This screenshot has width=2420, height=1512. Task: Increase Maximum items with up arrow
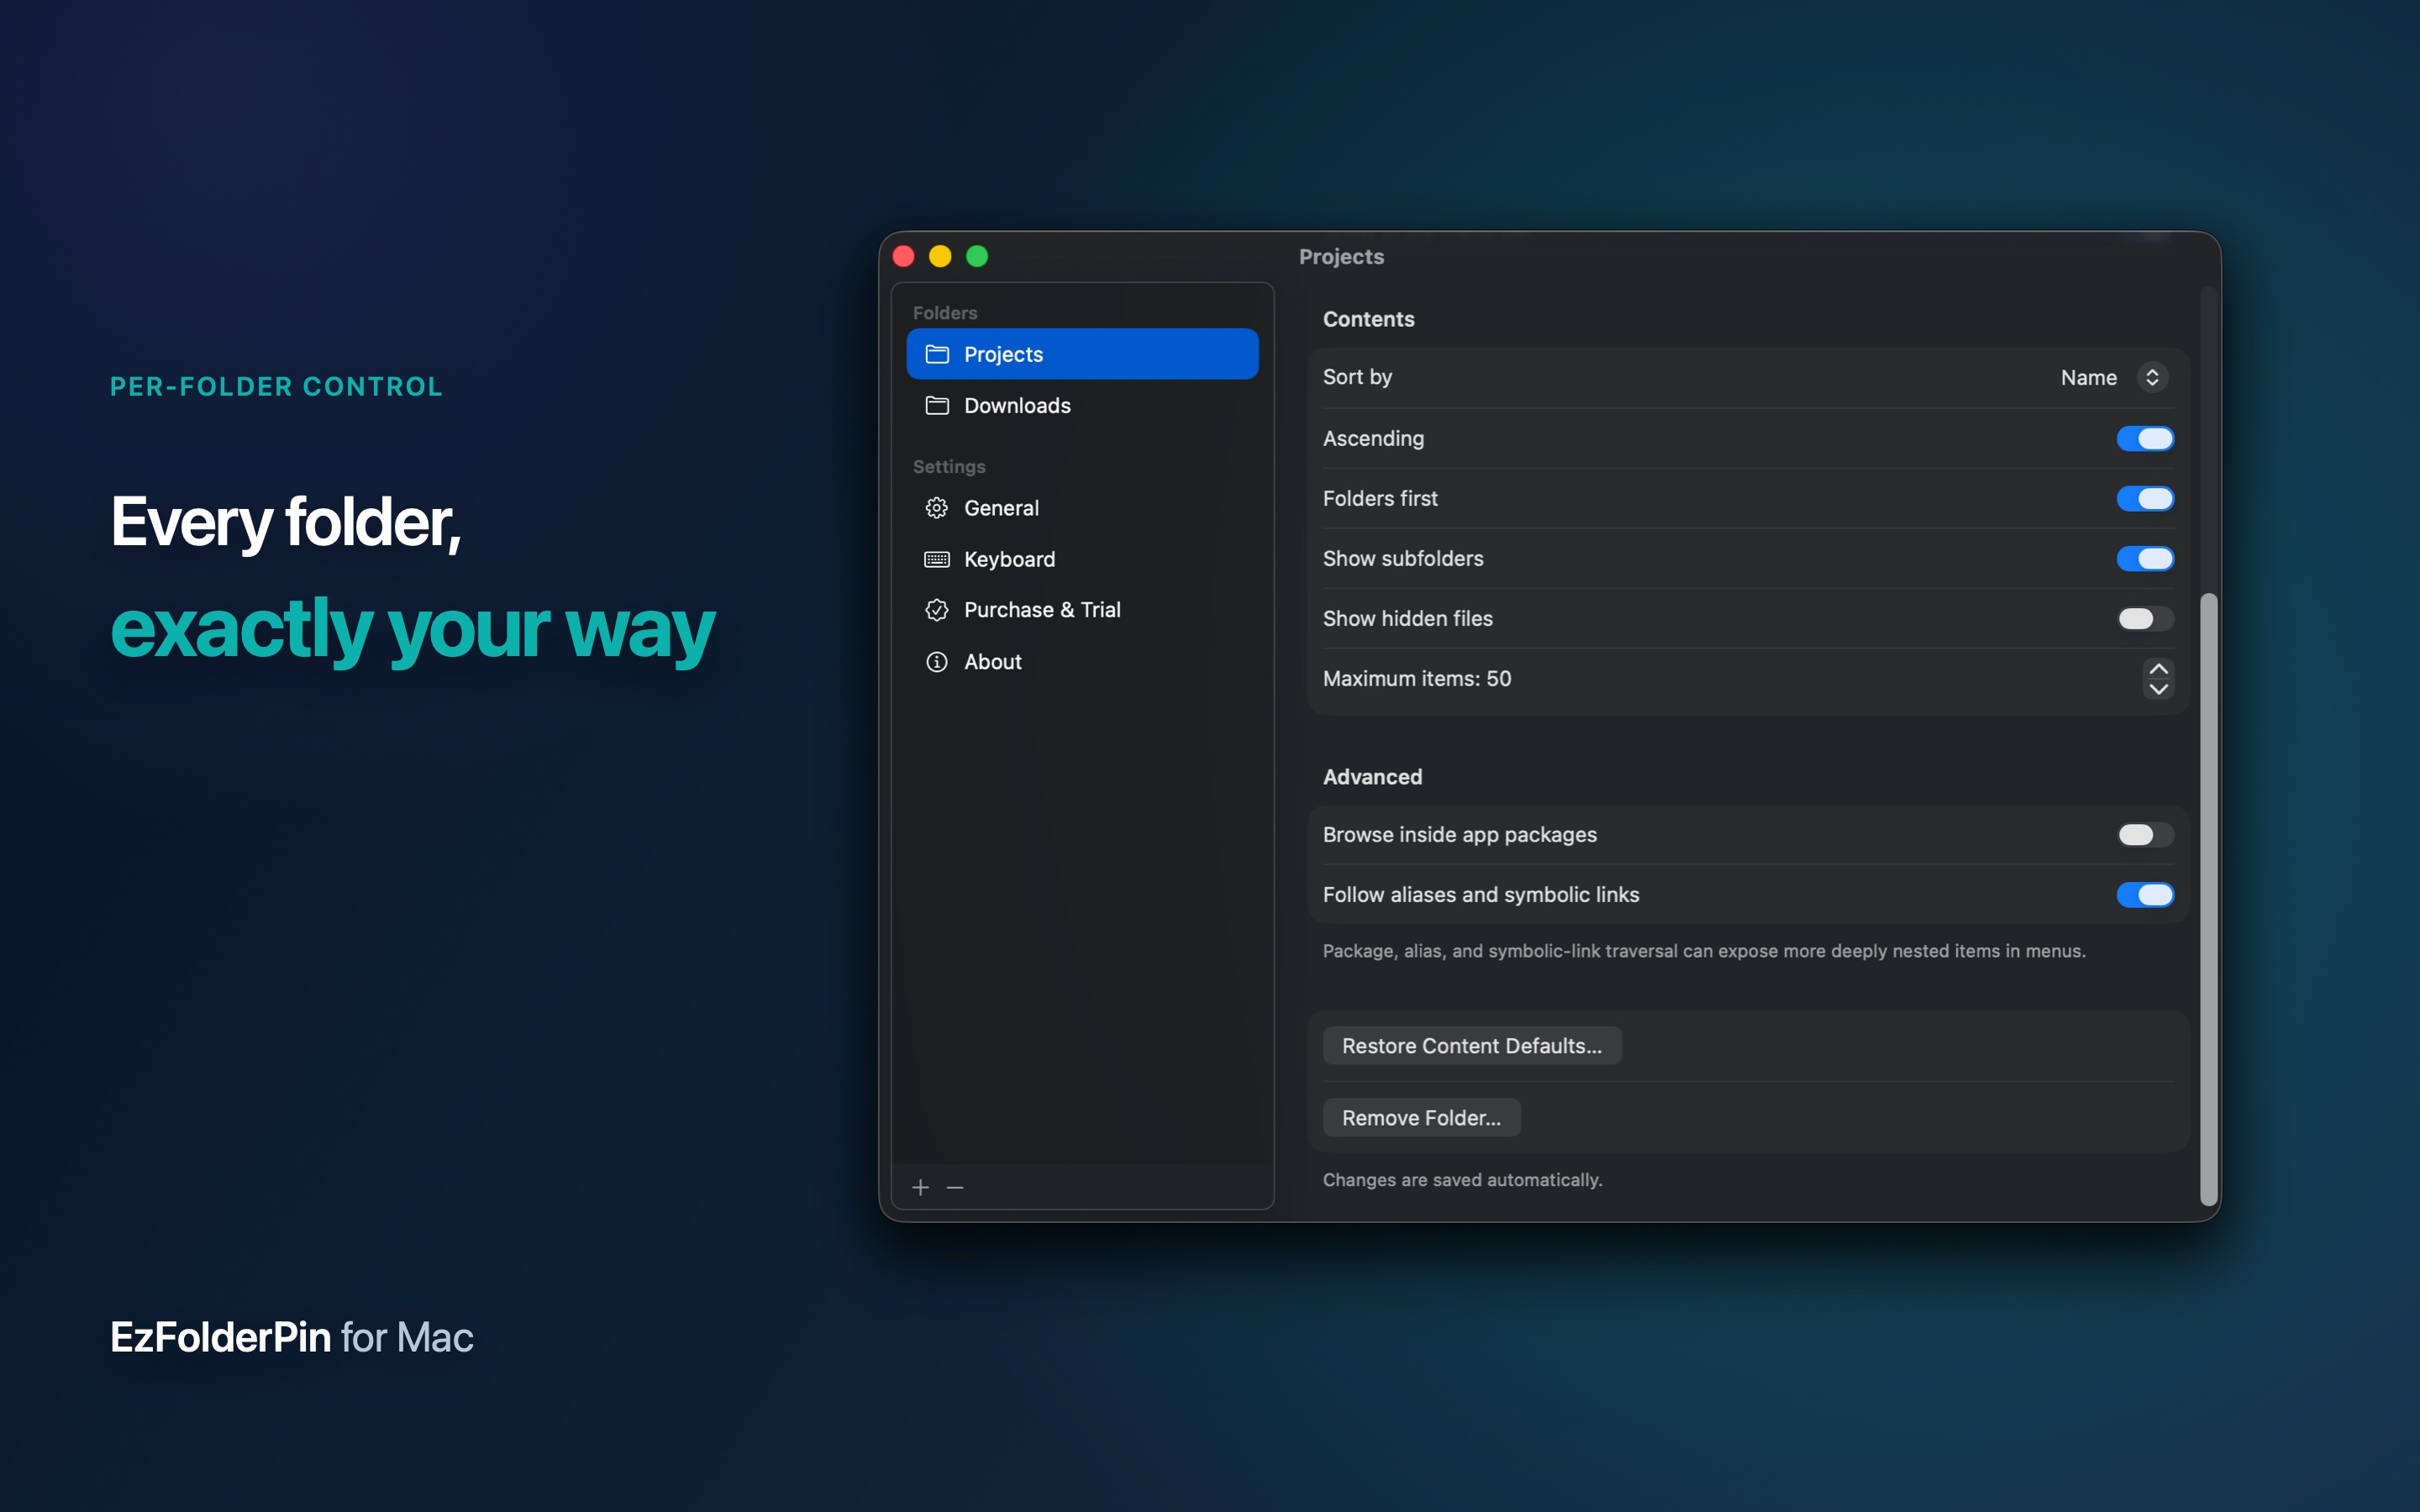click(2158, 668)
